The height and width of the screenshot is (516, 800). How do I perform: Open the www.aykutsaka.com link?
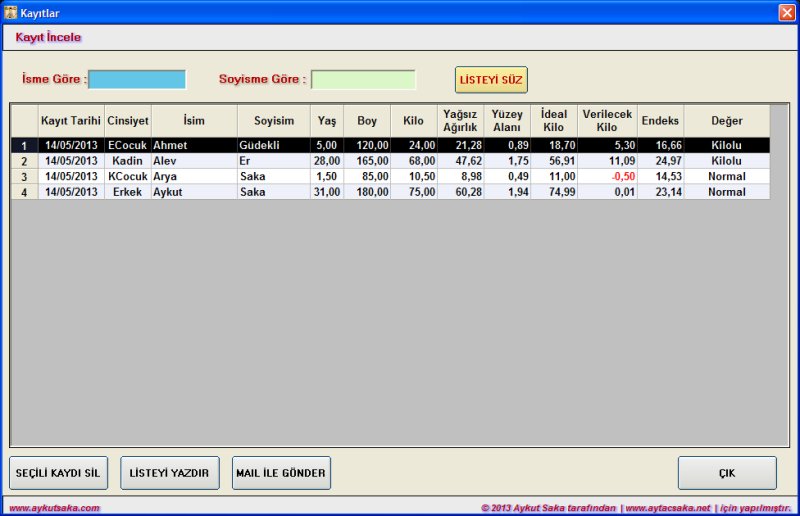pos(55,508)
